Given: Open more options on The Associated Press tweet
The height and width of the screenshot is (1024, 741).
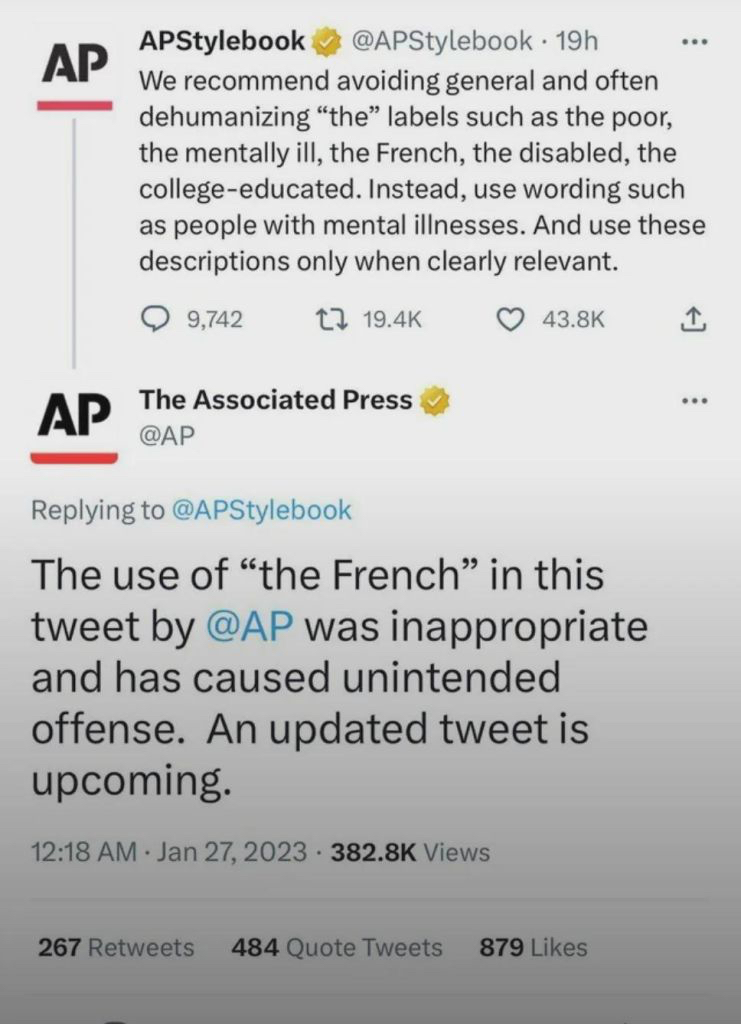Looking at the screenshot, I should tap(693, 401).
